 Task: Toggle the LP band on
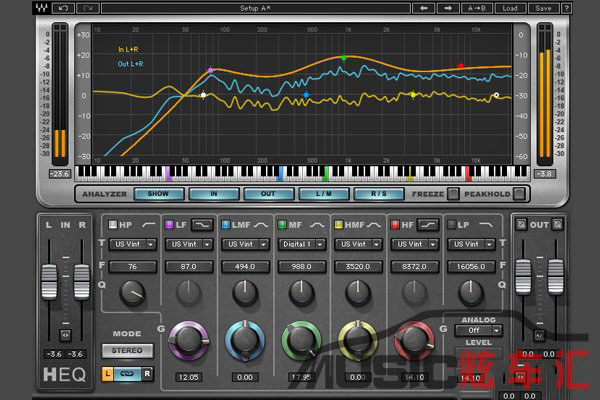pyautogui.click(x=452, y=225)
